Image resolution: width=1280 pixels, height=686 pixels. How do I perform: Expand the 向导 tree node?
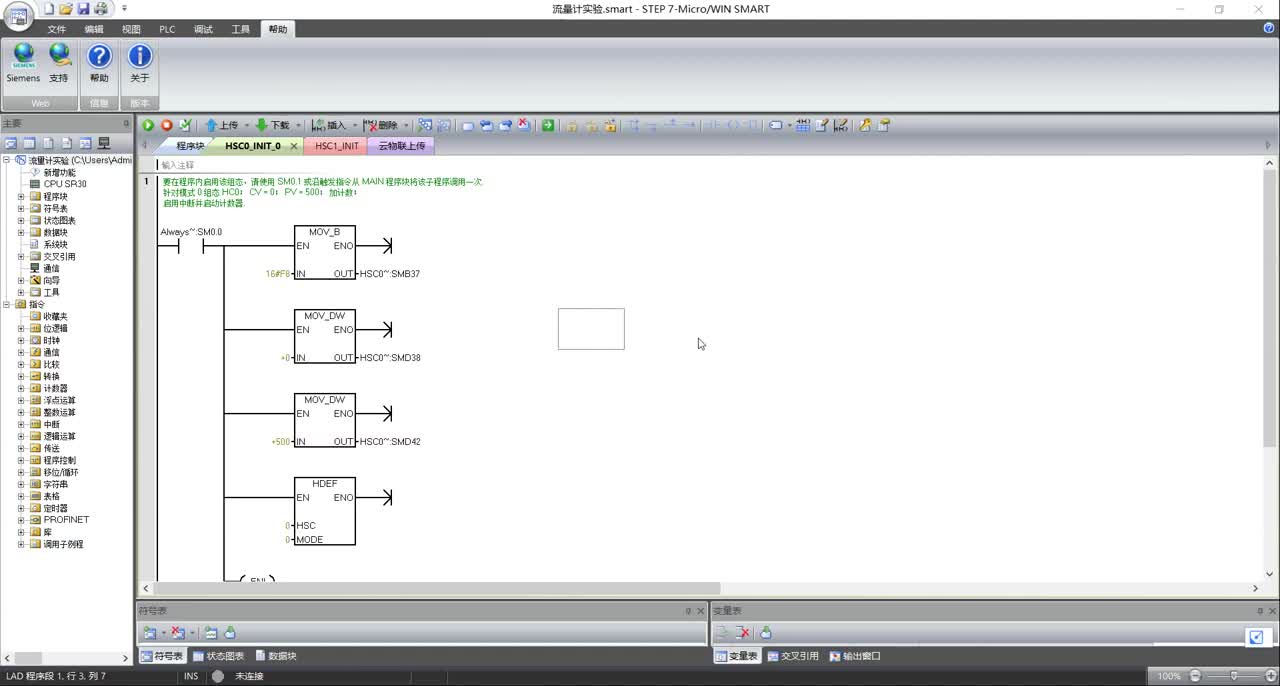click(x=21, y=281)
